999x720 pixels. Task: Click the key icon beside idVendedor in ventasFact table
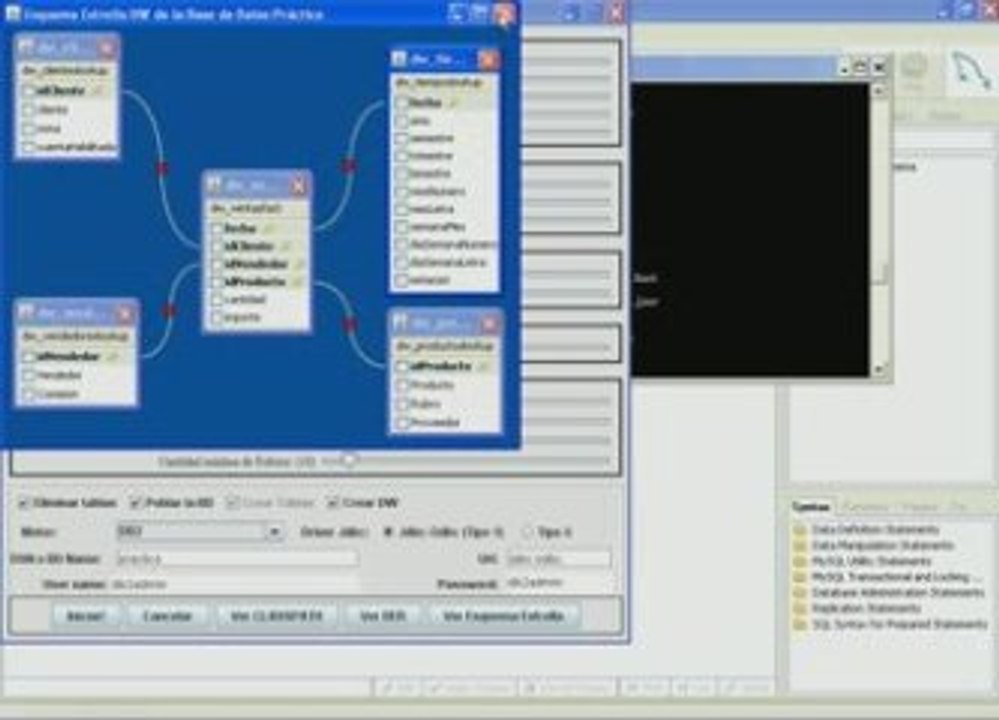(299, 264)
